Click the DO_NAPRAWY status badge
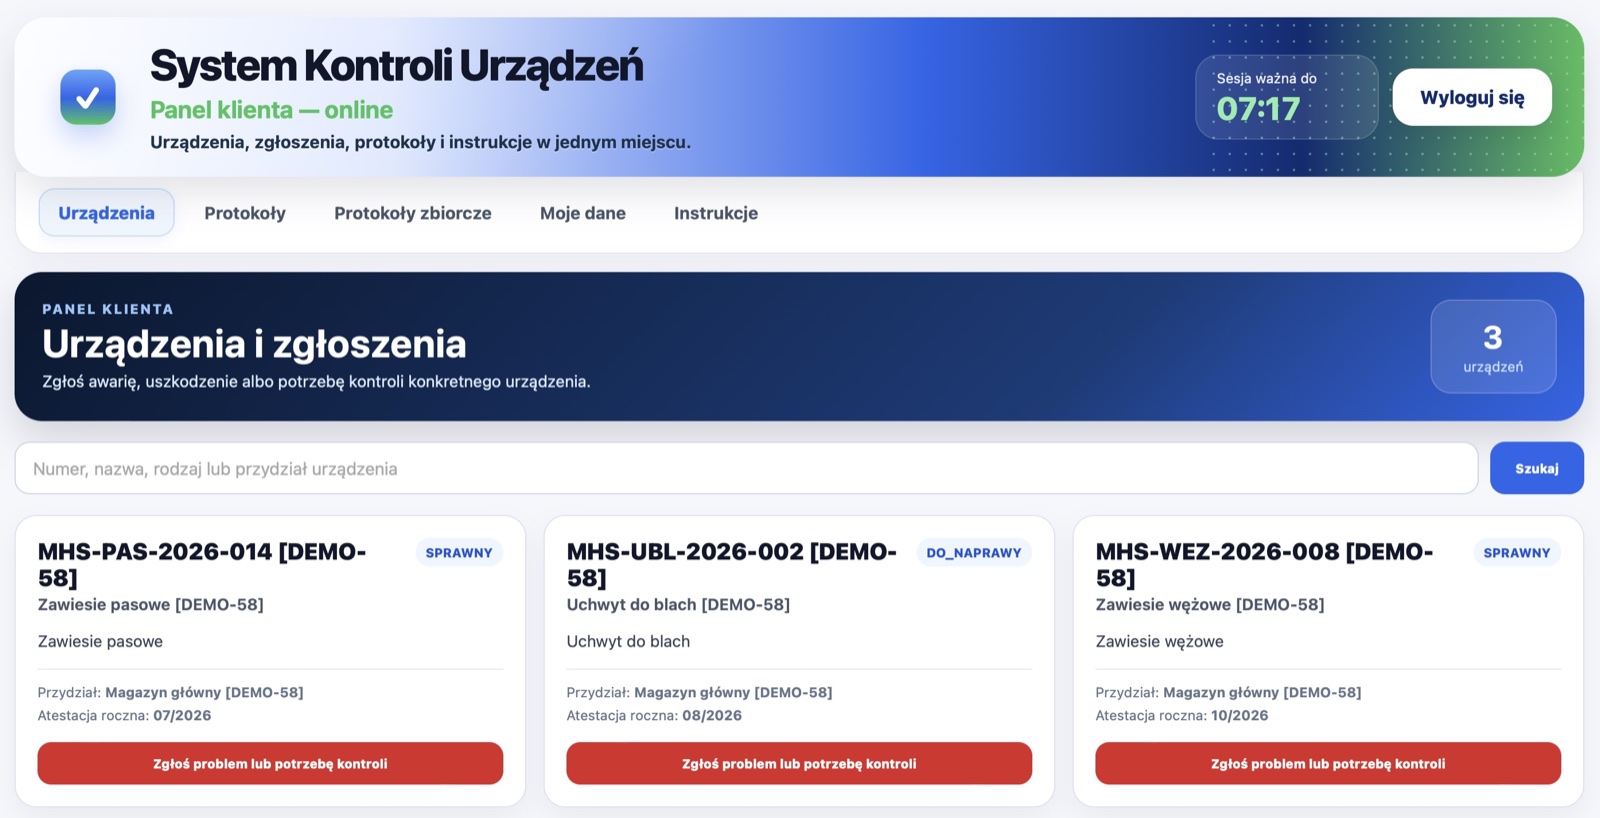The height and width of the screenshot is (818, 1600). (x=974, y=553)
